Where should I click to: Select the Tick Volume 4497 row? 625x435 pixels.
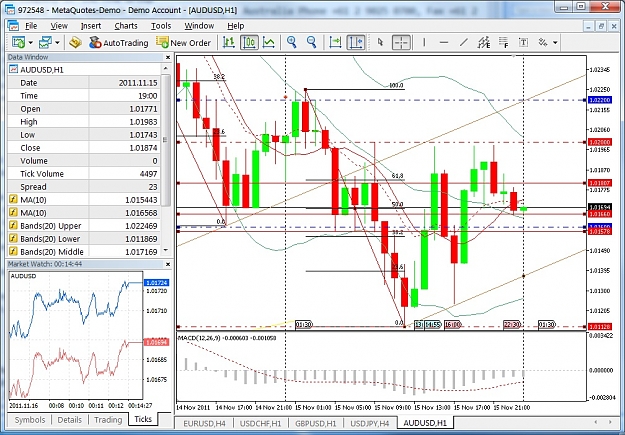coord(84,174)
